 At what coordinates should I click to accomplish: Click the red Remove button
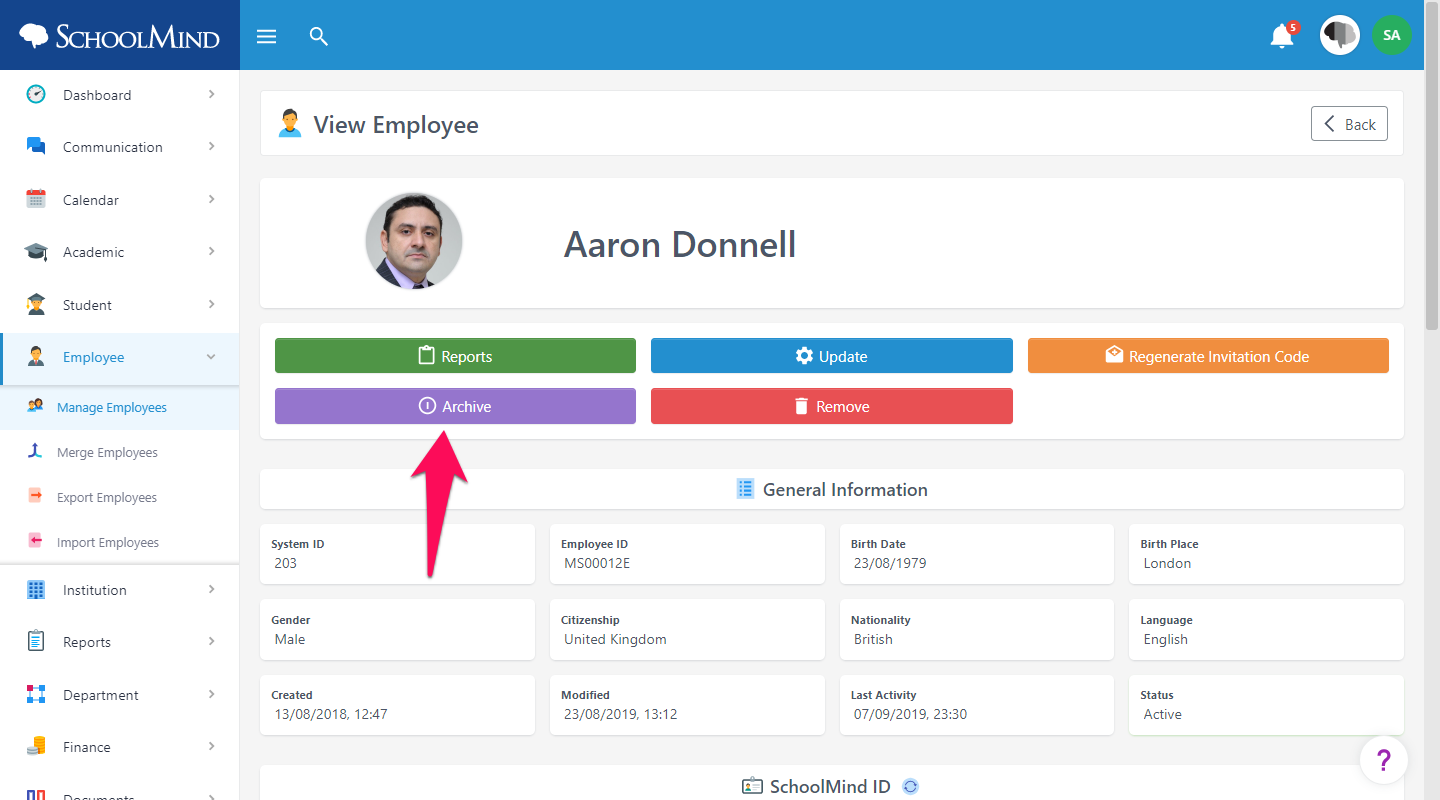(832, 406)
